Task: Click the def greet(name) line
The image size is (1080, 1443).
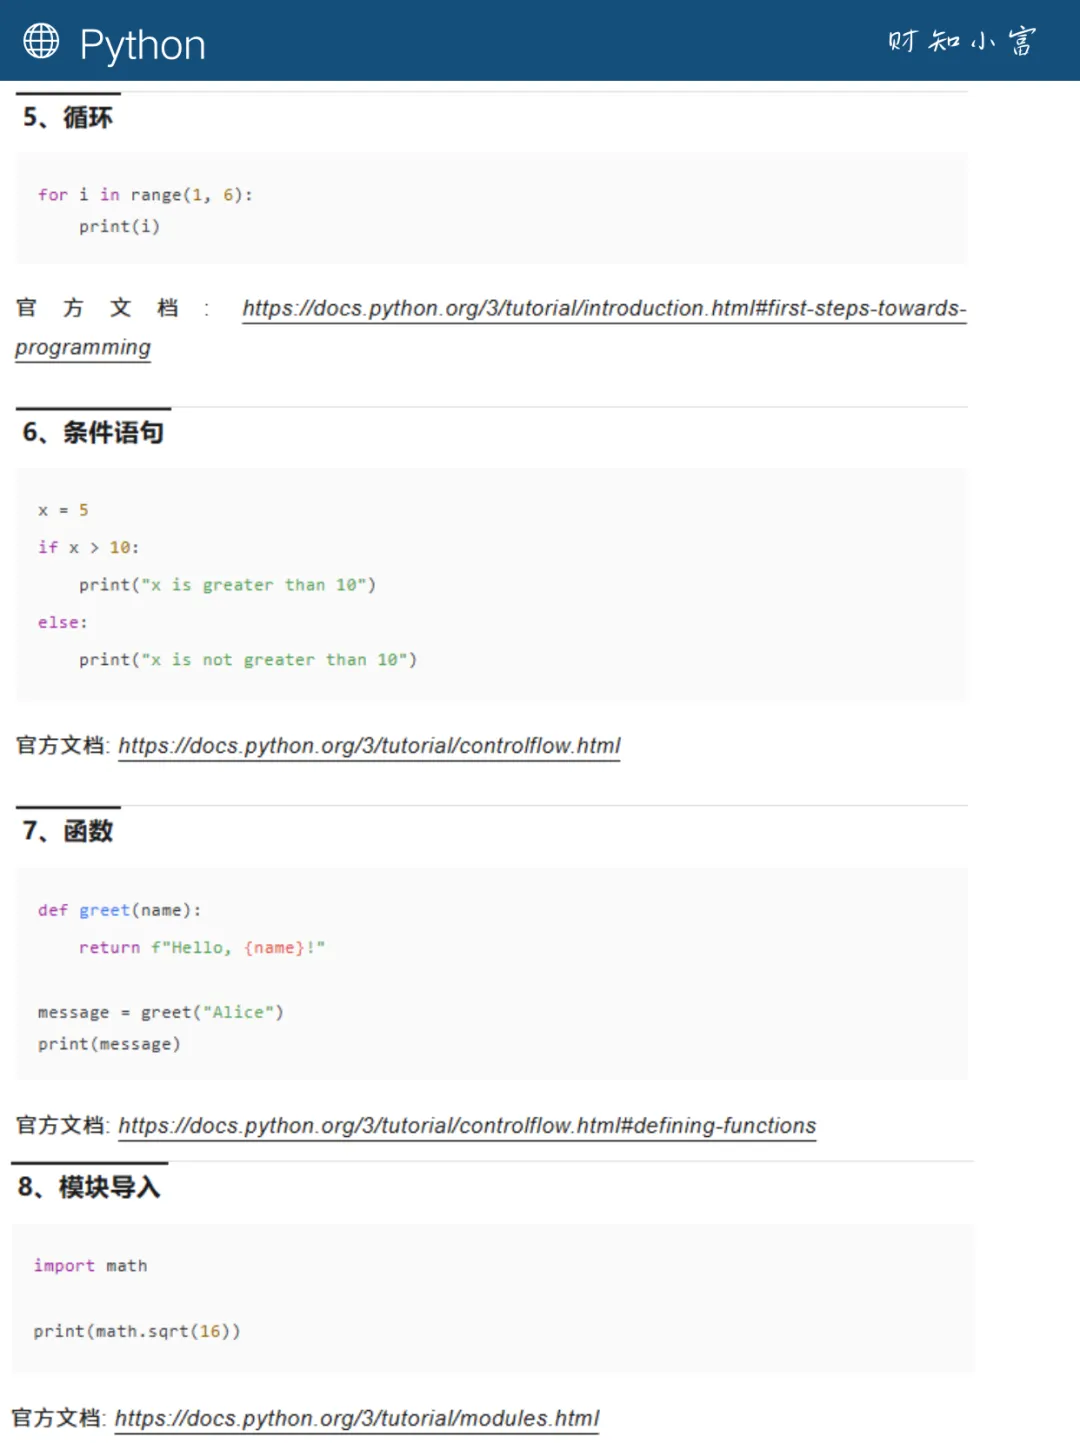Action: [x=119, y=910]
